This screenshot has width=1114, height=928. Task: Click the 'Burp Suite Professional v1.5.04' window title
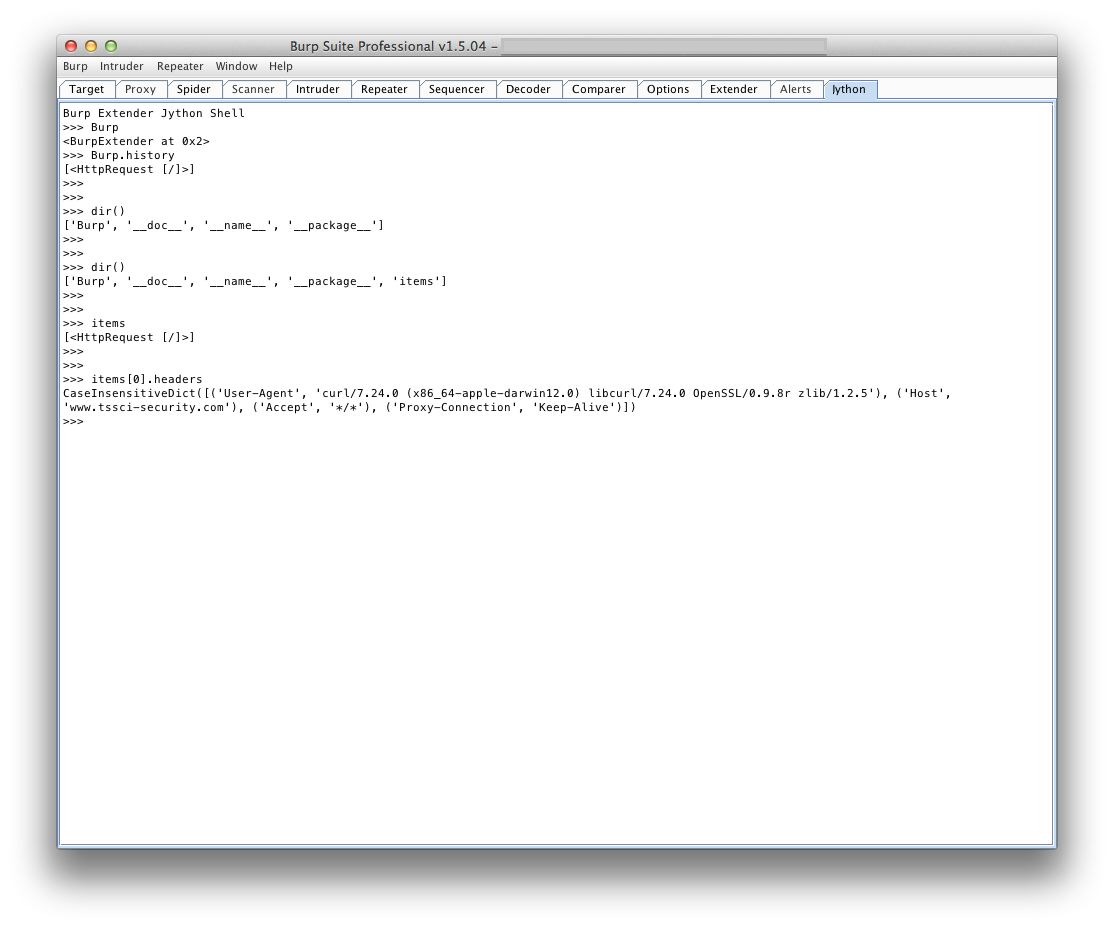coord(388,46)
